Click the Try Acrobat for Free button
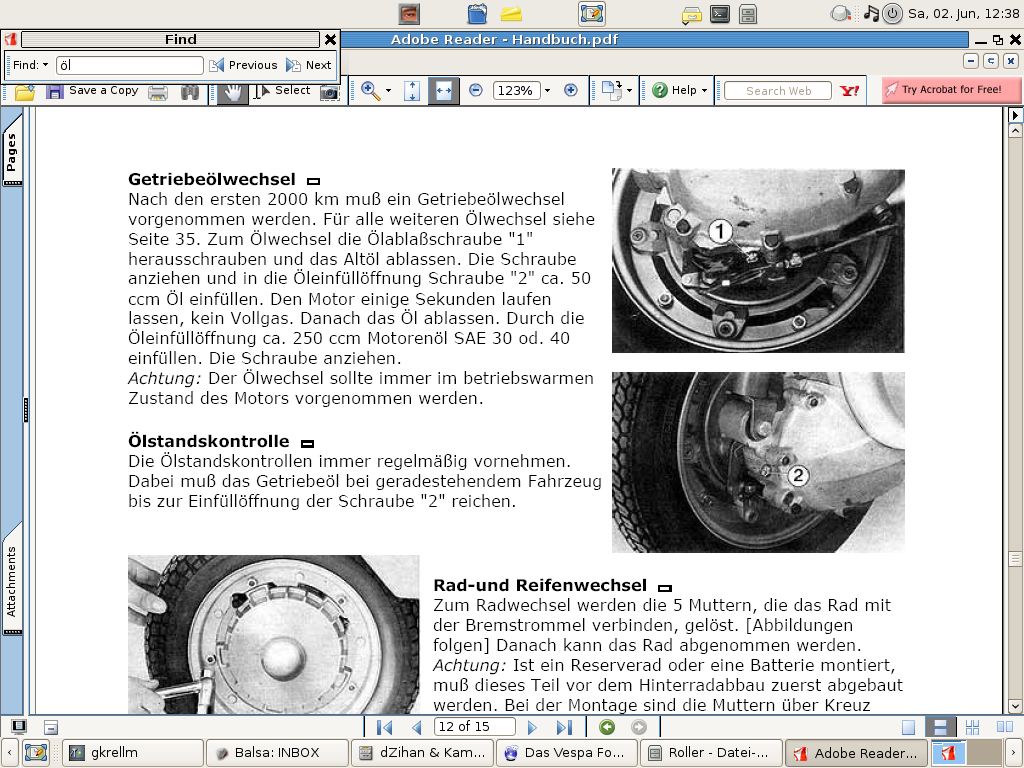The image size is (1024, 768). [x=951, y=90]
